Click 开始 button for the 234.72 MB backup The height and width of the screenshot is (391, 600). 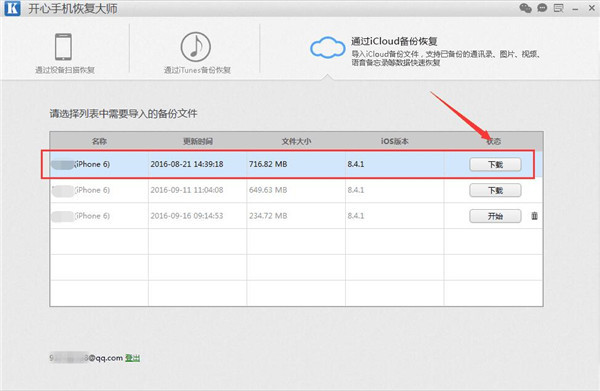[495, 216]
